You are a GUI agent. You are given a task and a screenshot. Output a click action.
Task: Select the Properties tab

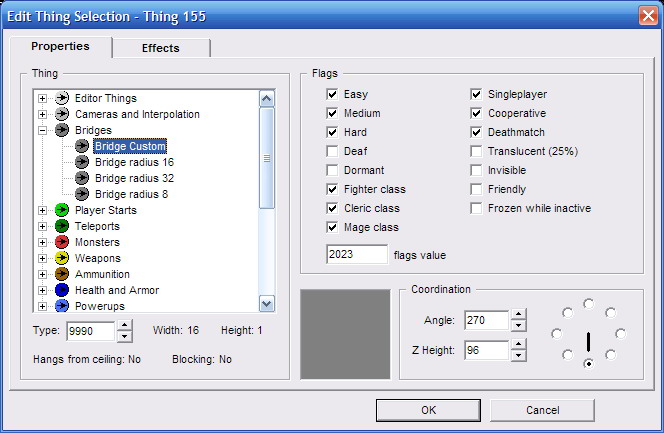pos(60,46)
